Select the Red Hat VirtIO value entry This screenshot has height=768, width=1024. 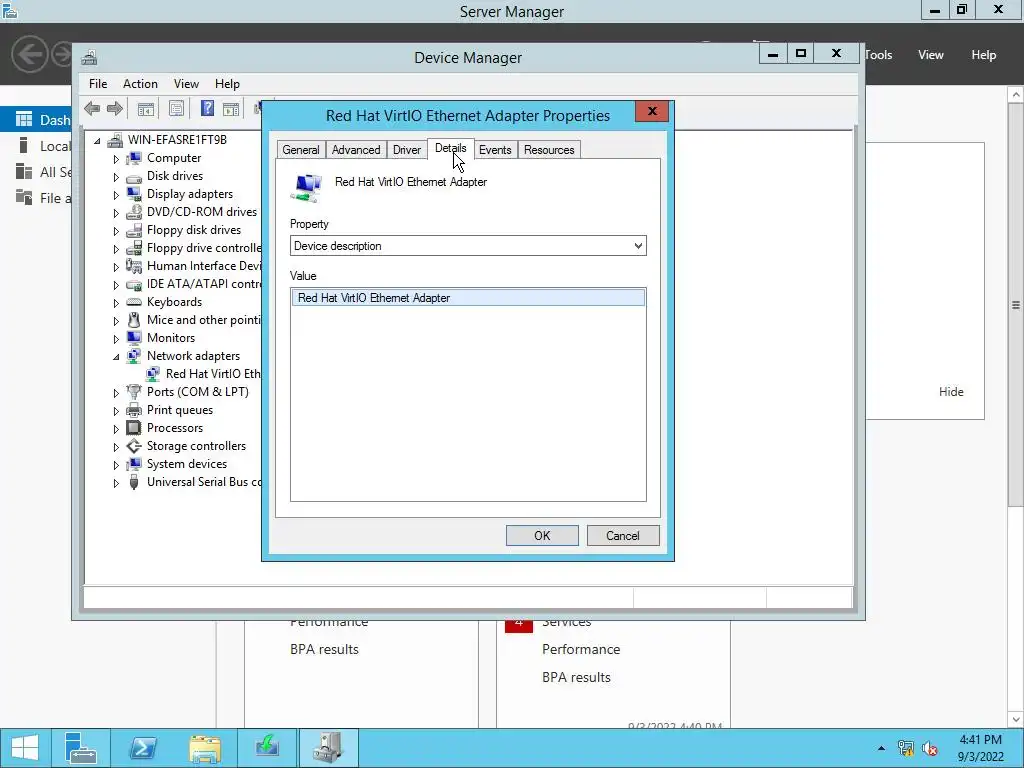(468, 298)
